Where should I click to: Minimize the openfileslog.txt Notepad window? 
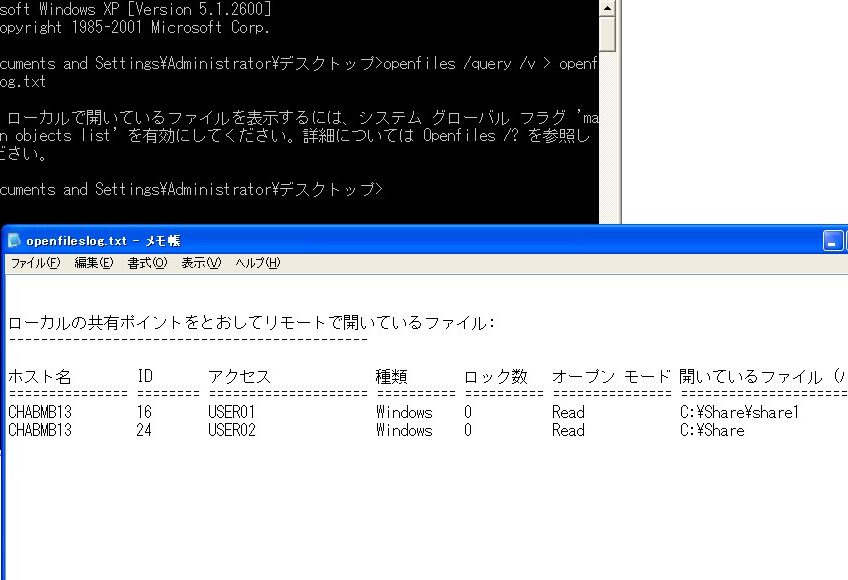[x=833, y=241]
